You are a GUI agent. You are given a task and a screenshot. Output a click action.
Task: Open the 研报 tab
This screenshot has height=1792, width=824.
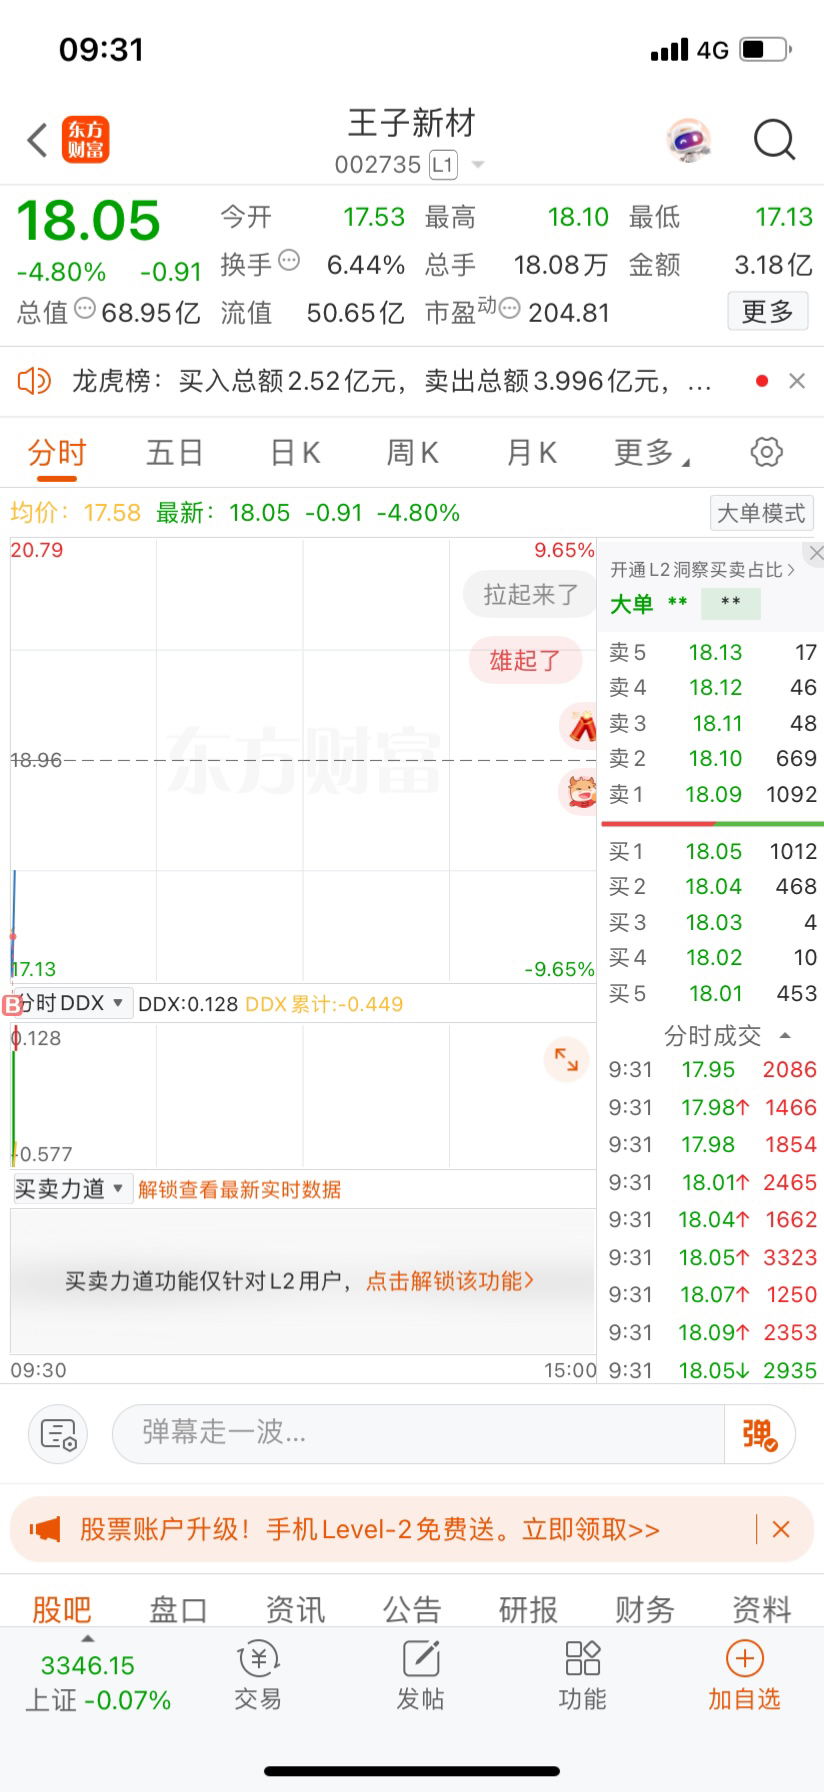528,1609
